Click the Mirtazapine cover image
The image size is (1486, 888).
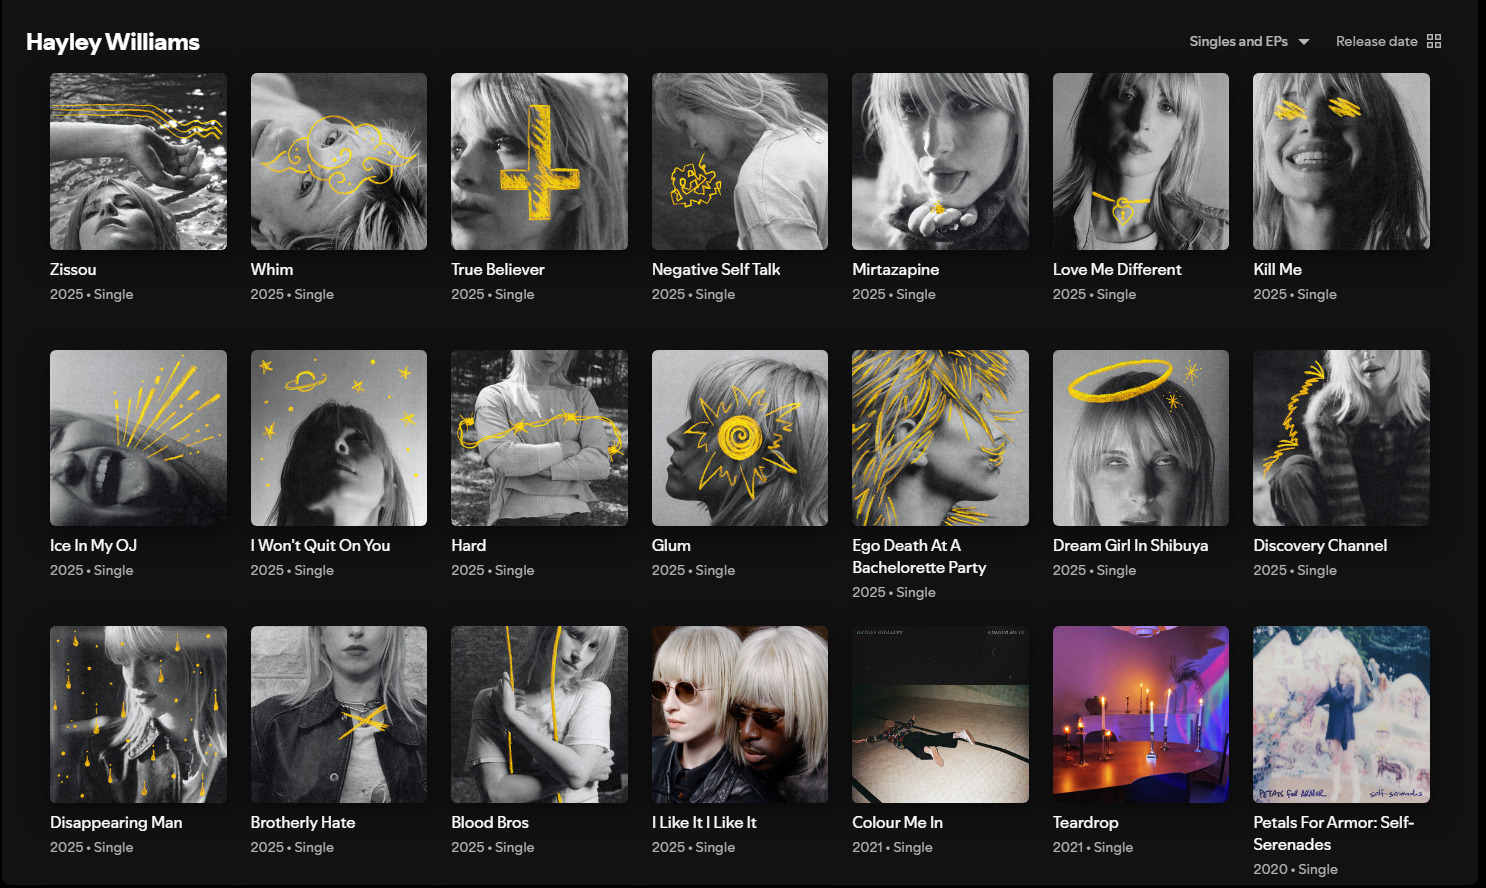(940, 161)
